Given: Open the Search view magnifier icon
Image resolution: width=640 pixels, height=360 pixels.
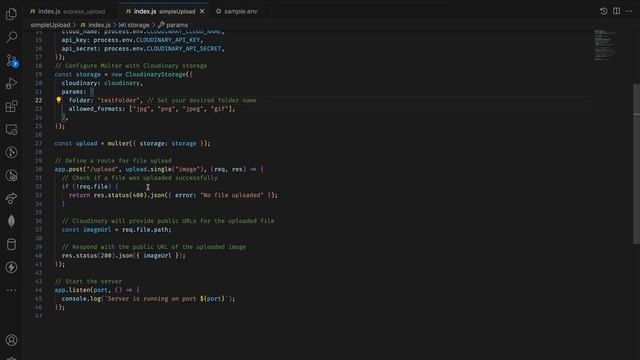Looking at the screenshot, I should tap(11, 37).
